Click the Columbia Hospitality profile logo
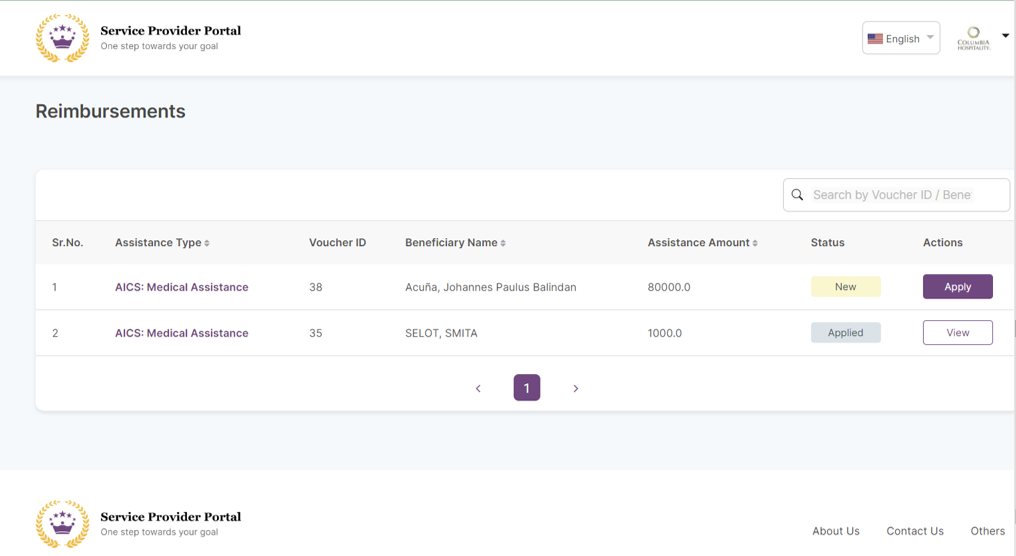1016x556 pixels. 973,38
